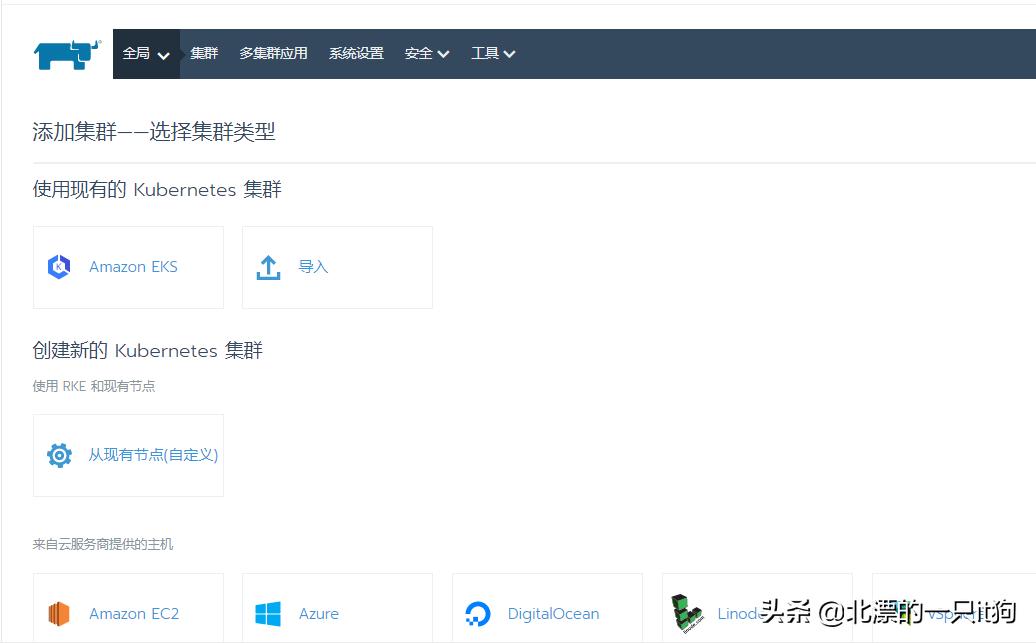Viewport: 1036px width, 644px height.
Task: Open the Amazon EKS link
Action: coord(133,267)
